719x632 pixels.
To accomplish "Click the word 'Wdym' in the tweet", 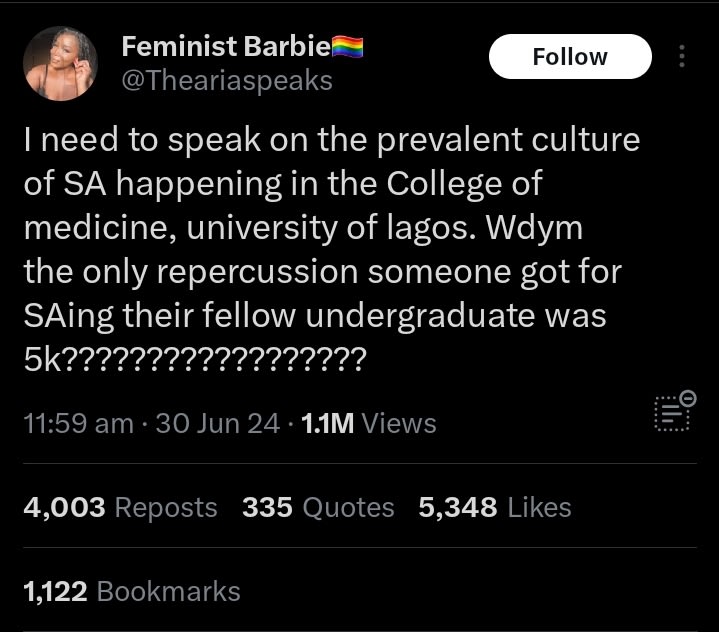I will [530, 228].
